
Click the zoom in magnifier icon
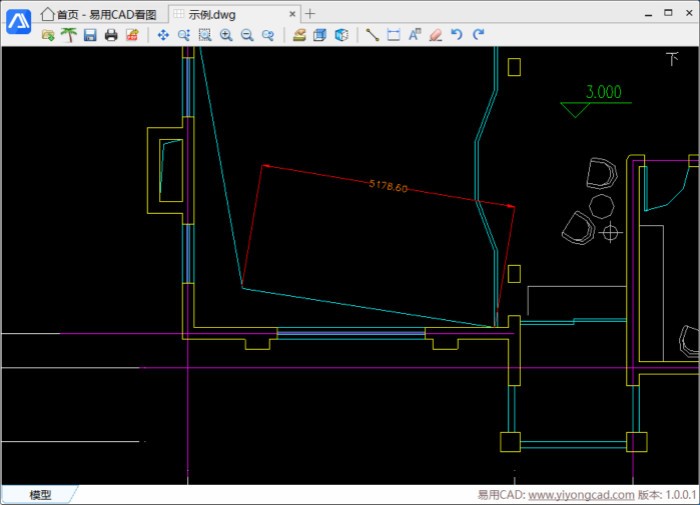coord(226,35)
